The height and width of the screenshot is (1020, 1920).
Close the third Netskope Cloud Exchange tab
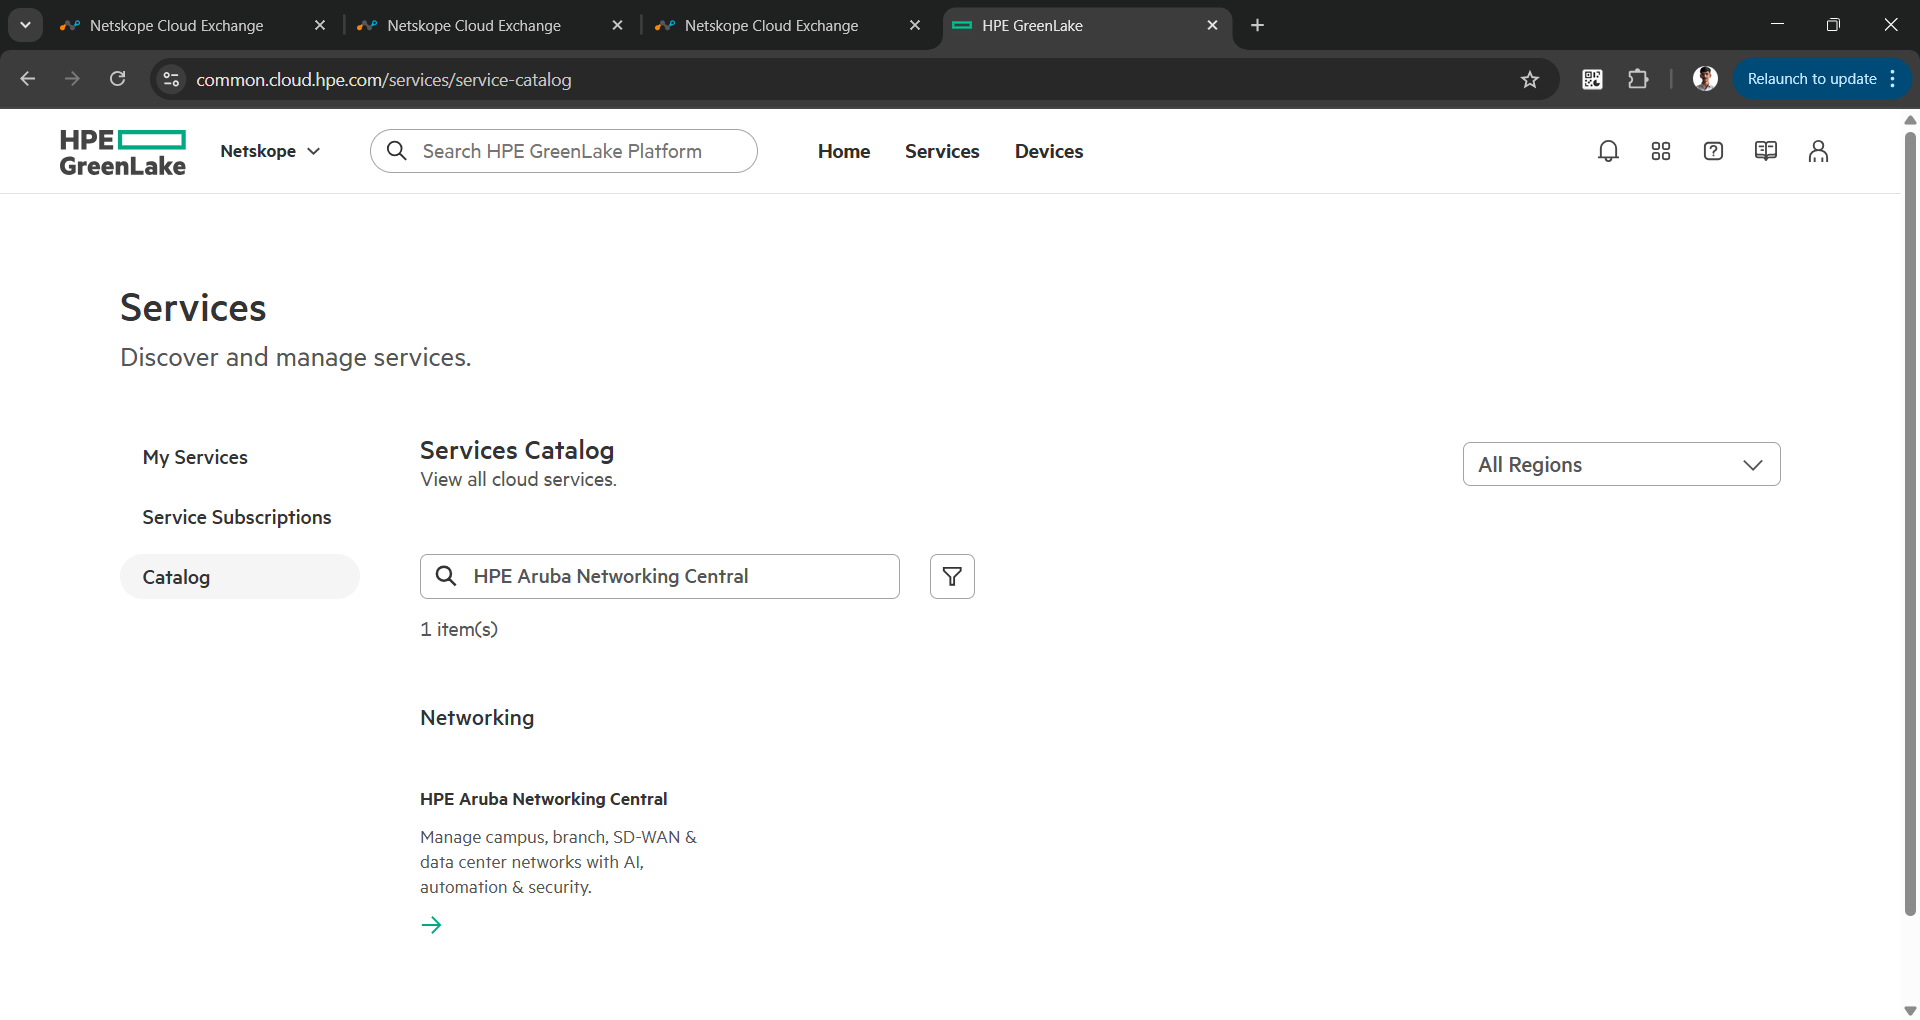tap(915, 25)
